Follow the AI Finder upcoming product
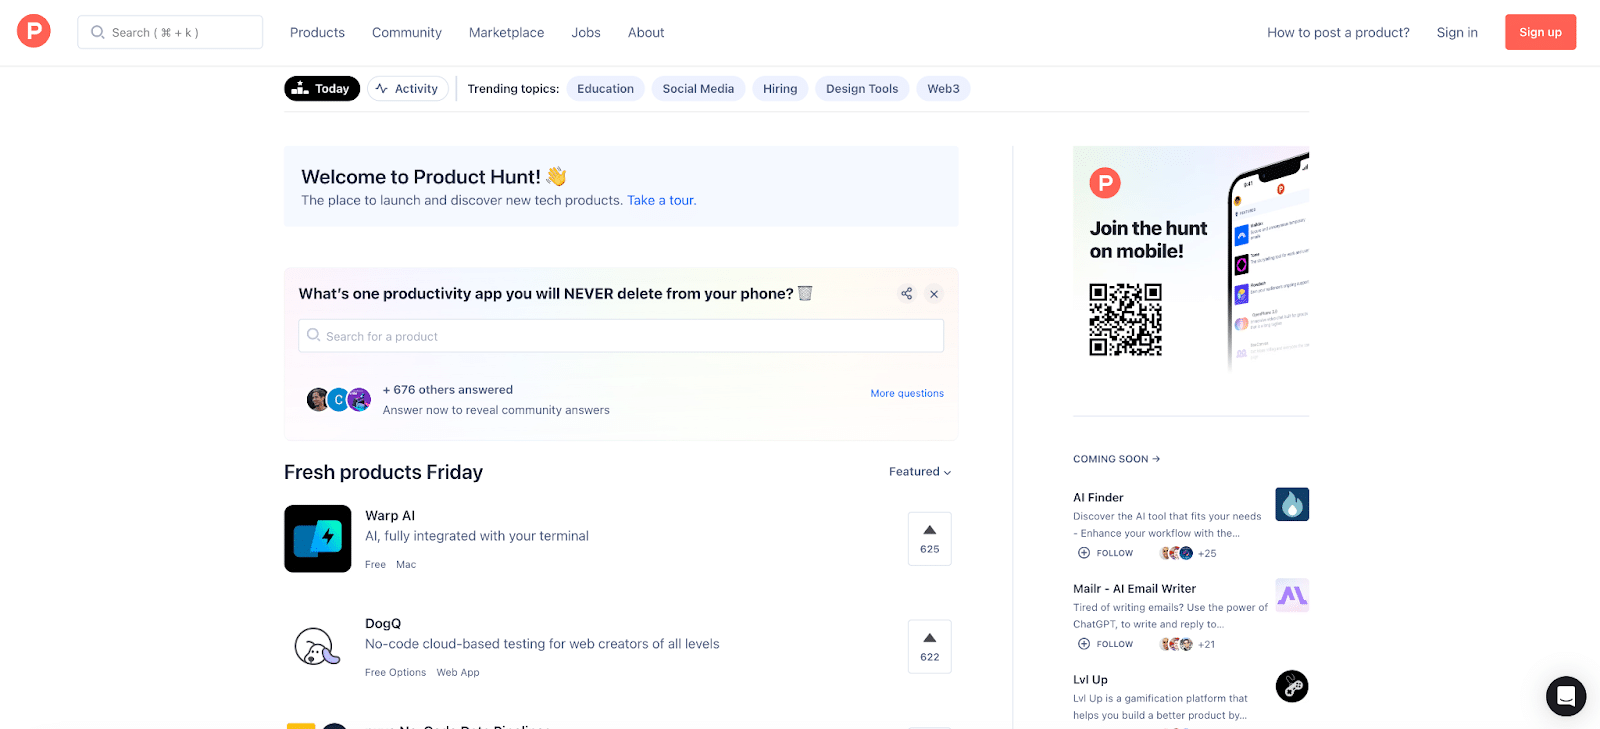This screenshot has height=729, width=1600. click(1105, 553)
